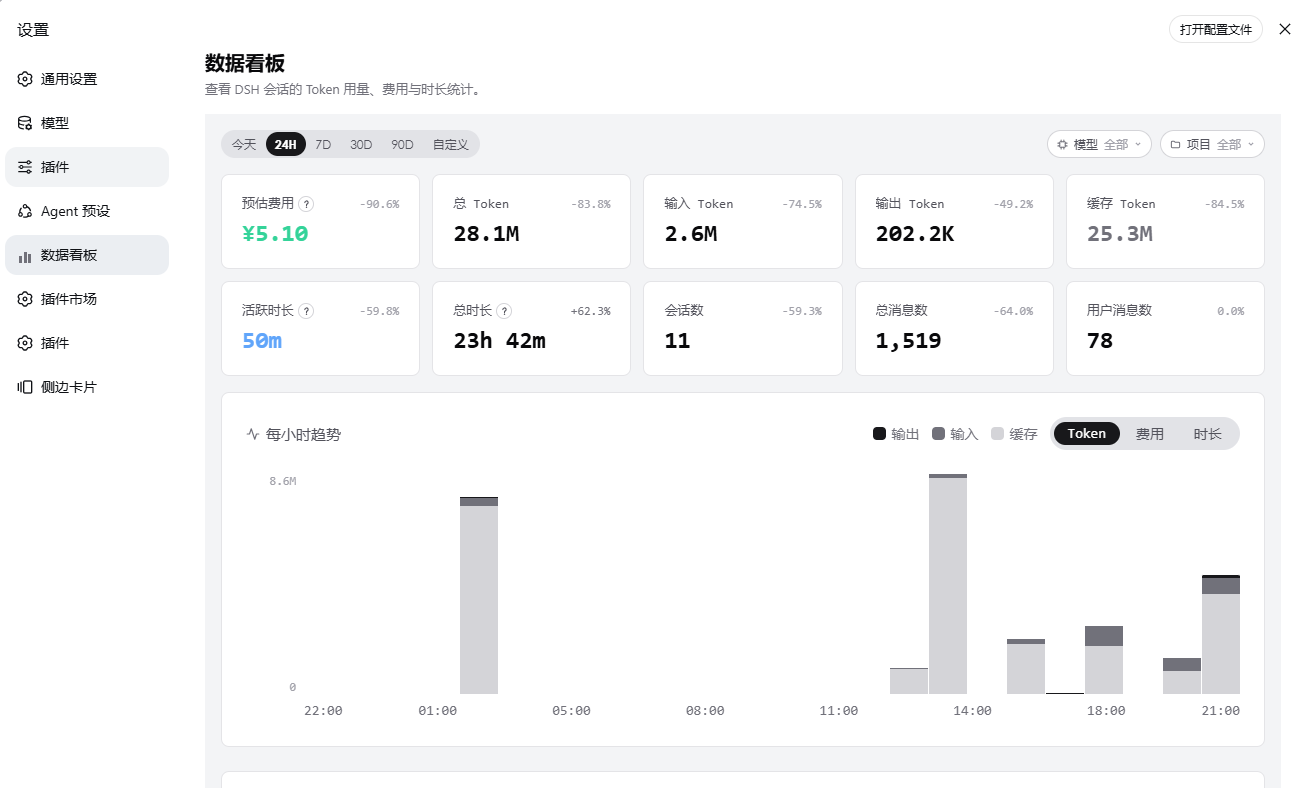Click the 总消息数 1,519 value
Viewport: 1303px width, 788px height.
point(908,341)
